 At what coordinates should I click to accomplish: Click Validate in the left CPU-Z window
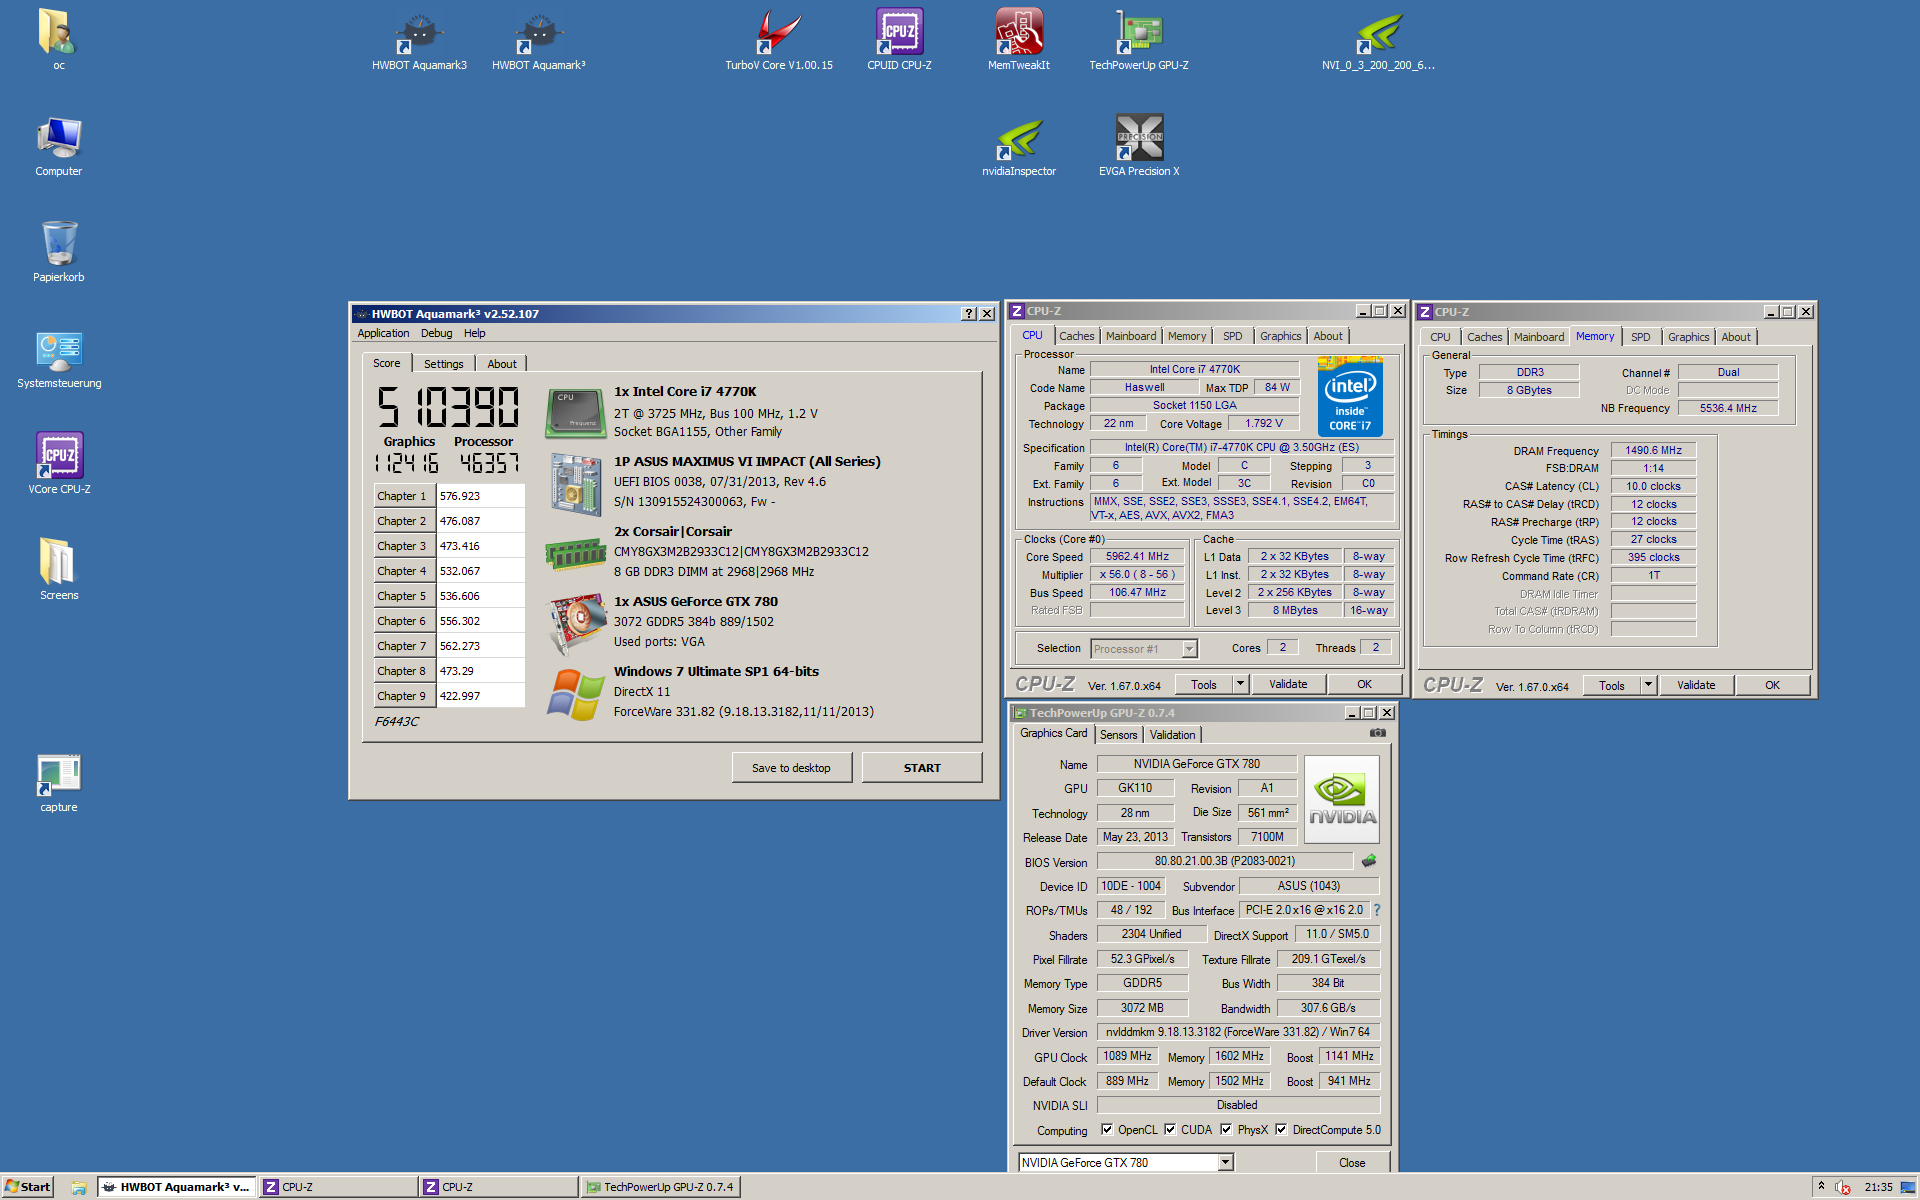click(x=1288, y=684)
